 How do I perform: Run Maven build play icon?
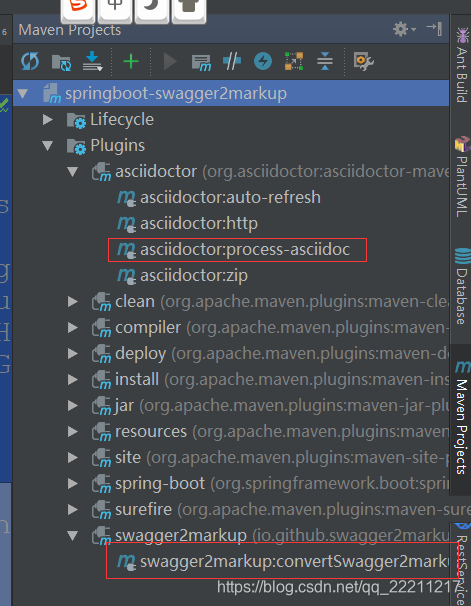170,61
